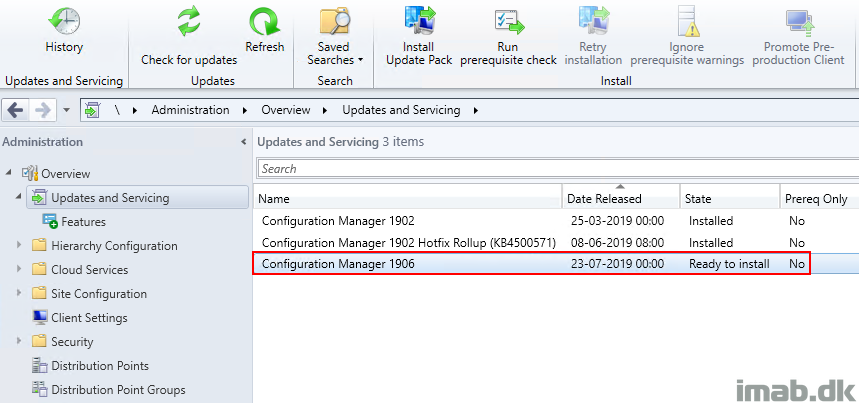
Task: Click the Updates and Servicing tree icon
Action: [x=39, y=197]
